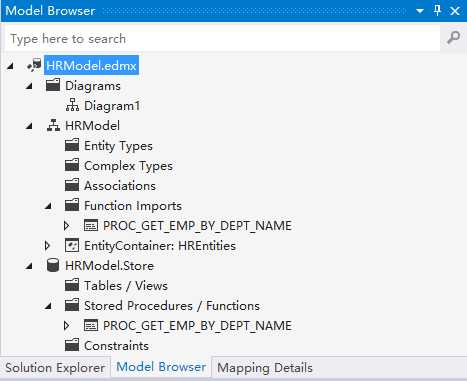Open the Mapping Details tab
The width and height of the screenshot is (467, 381).
click(x=265, y=368)
